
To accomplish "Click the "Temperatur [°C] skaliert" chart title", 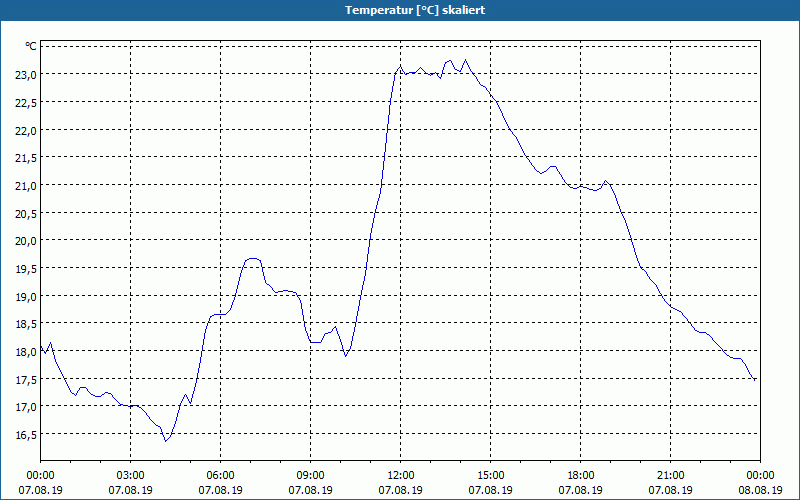I will [x=400, y=10].
